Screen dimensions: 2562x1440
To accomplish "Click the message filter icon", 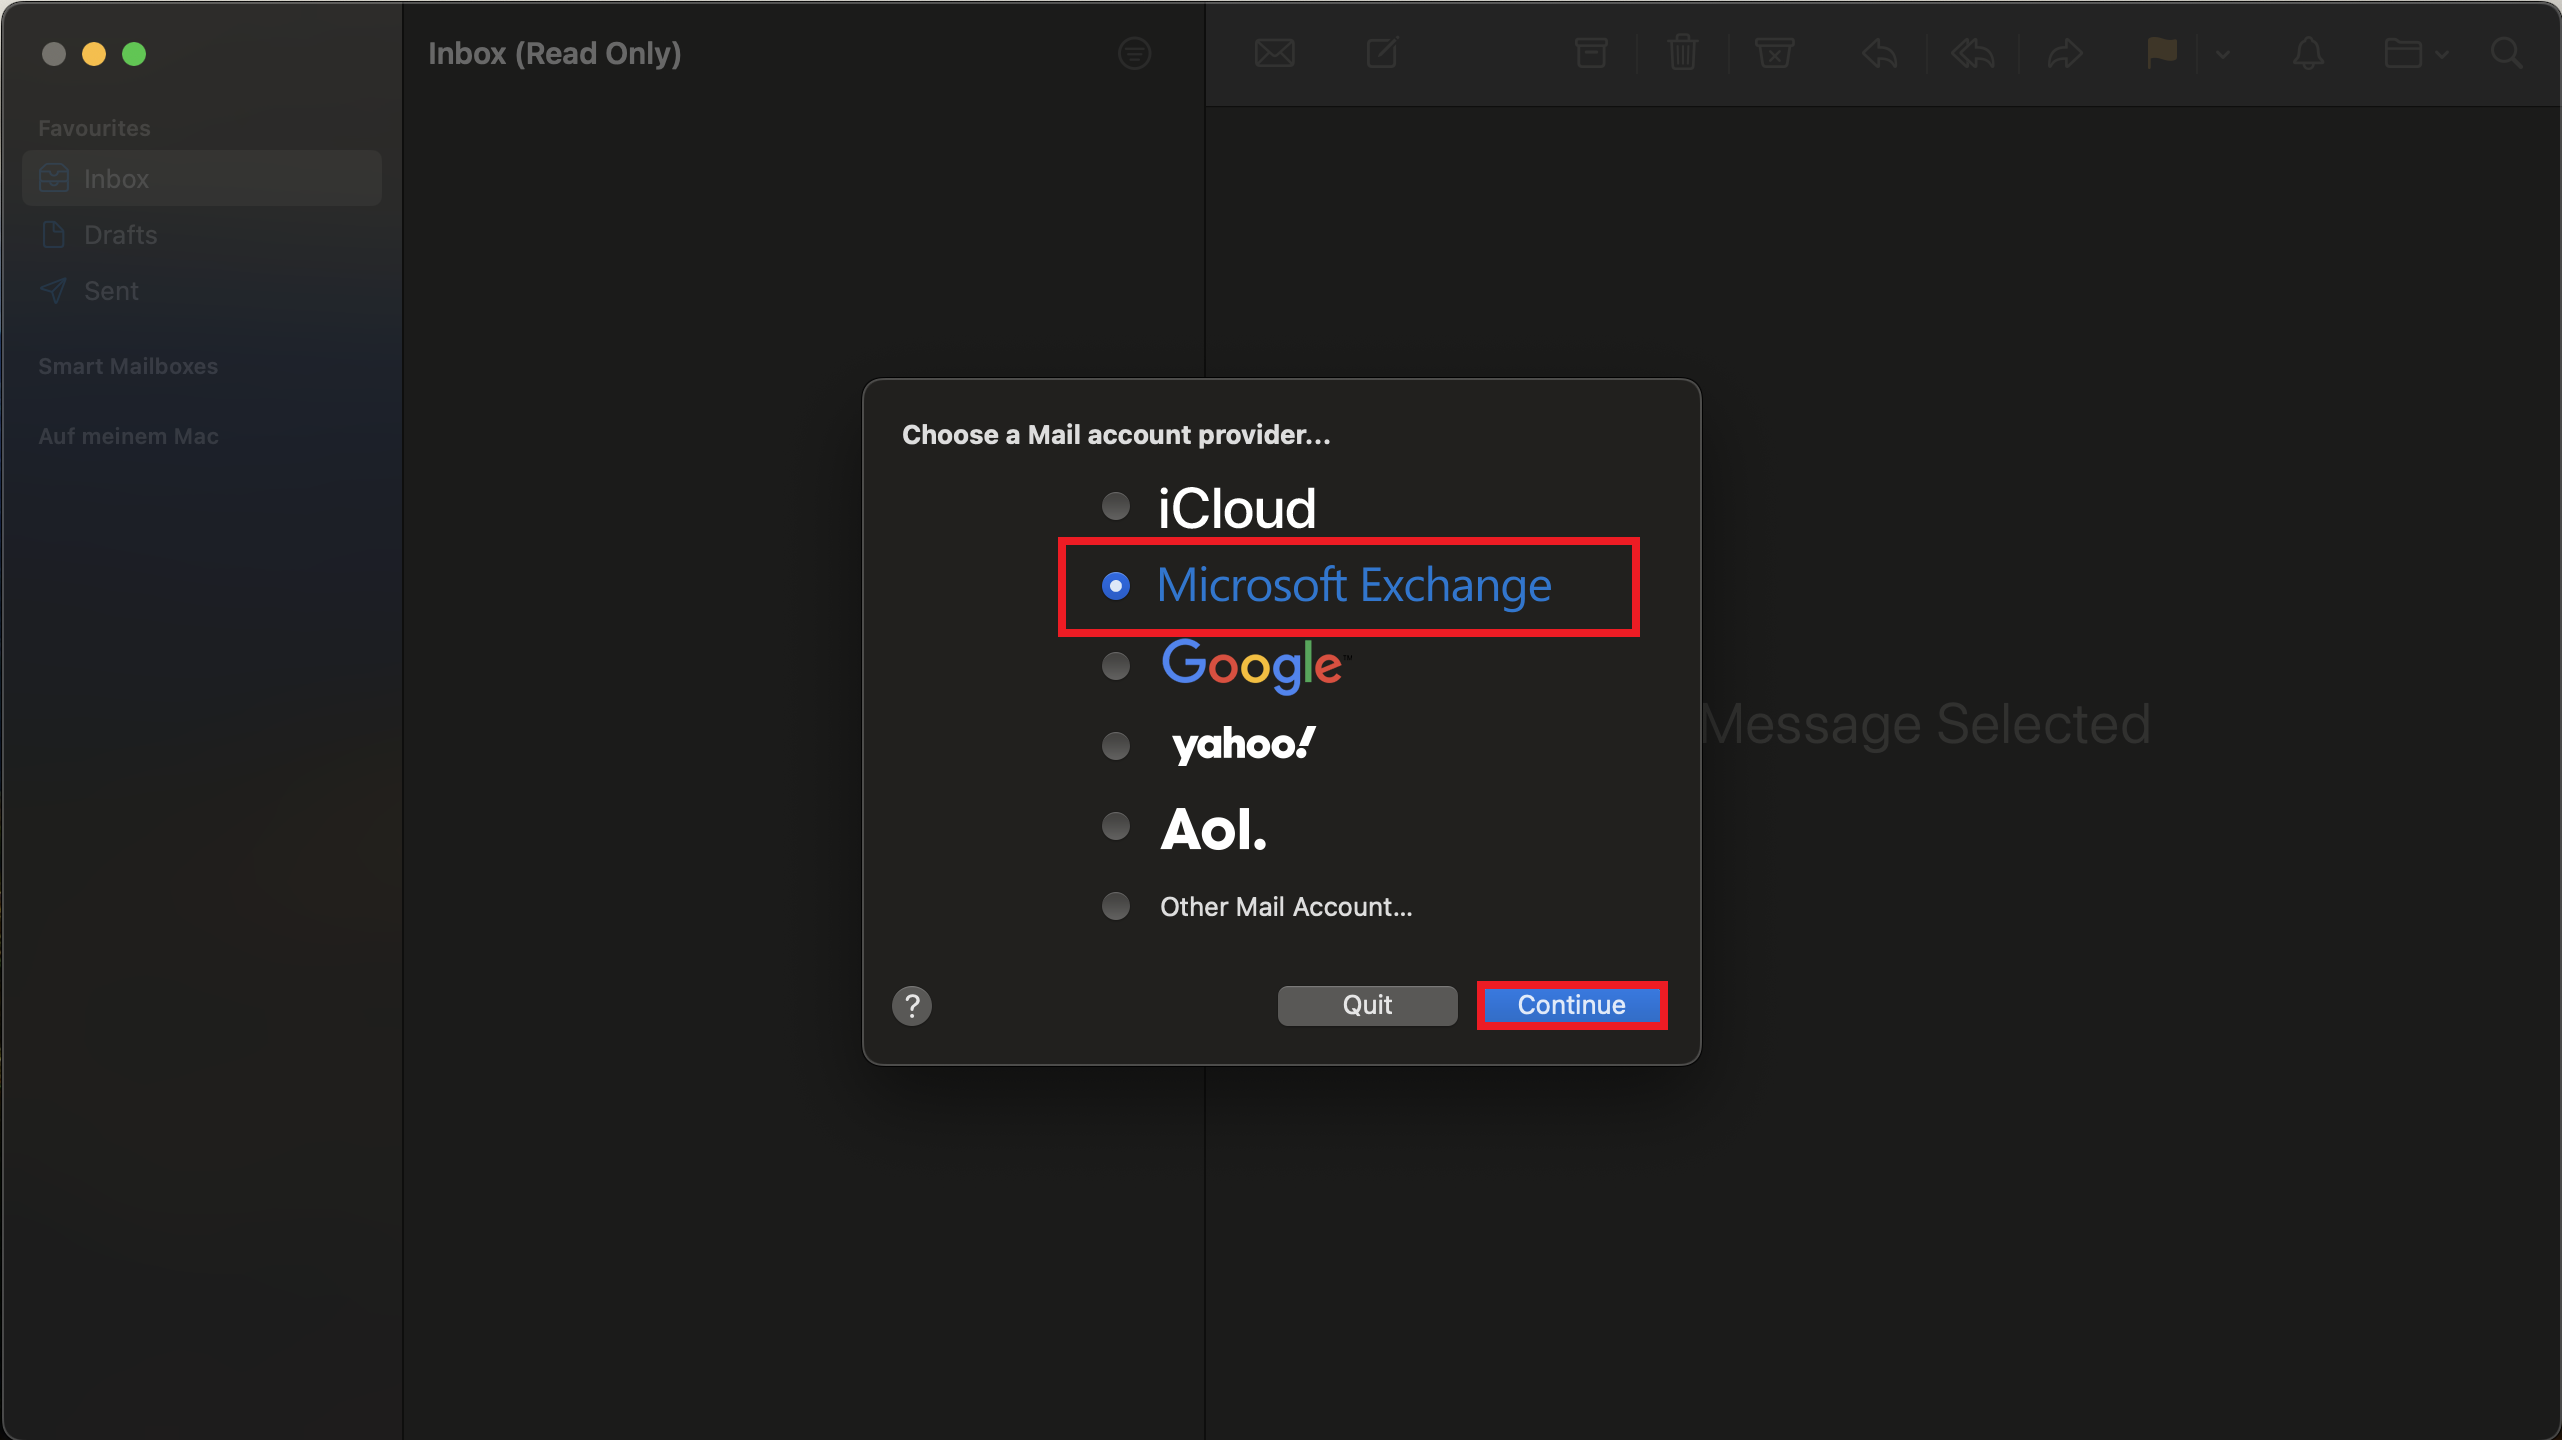I will point(1134,53).
